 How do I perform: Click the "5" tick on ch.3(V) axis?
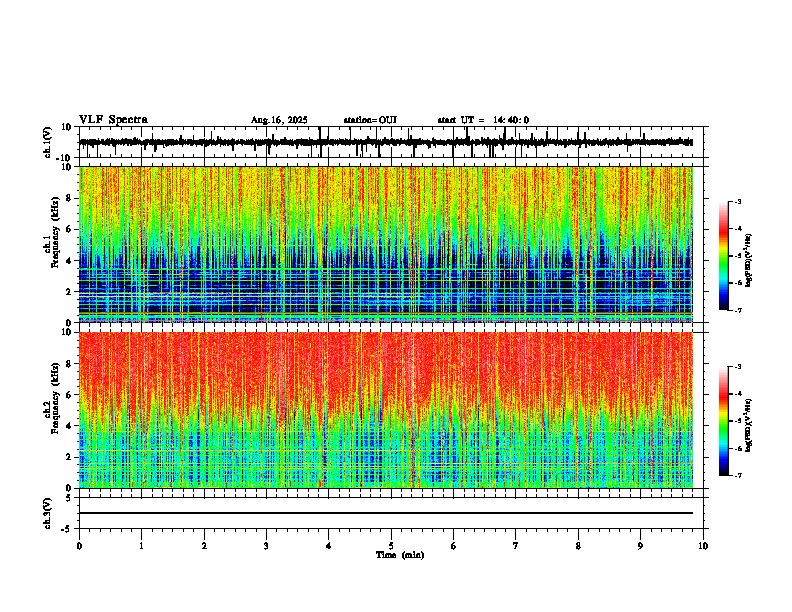pyautogui.click(x=69, y=498)
